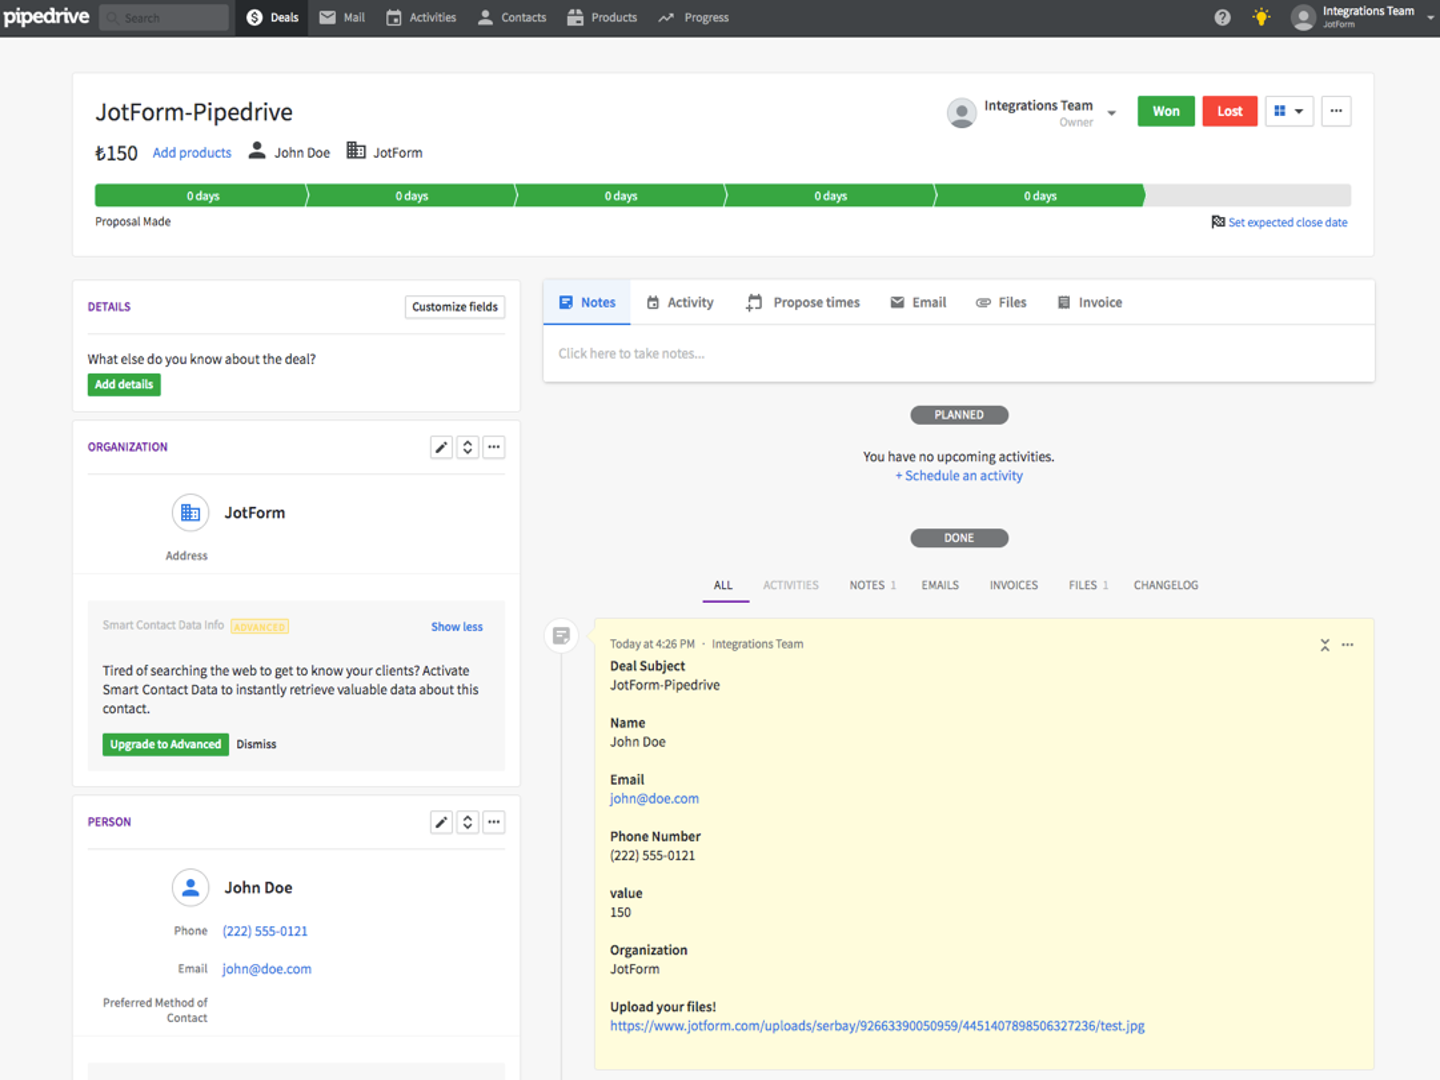Switch to the Files tab

[1001, 303]
